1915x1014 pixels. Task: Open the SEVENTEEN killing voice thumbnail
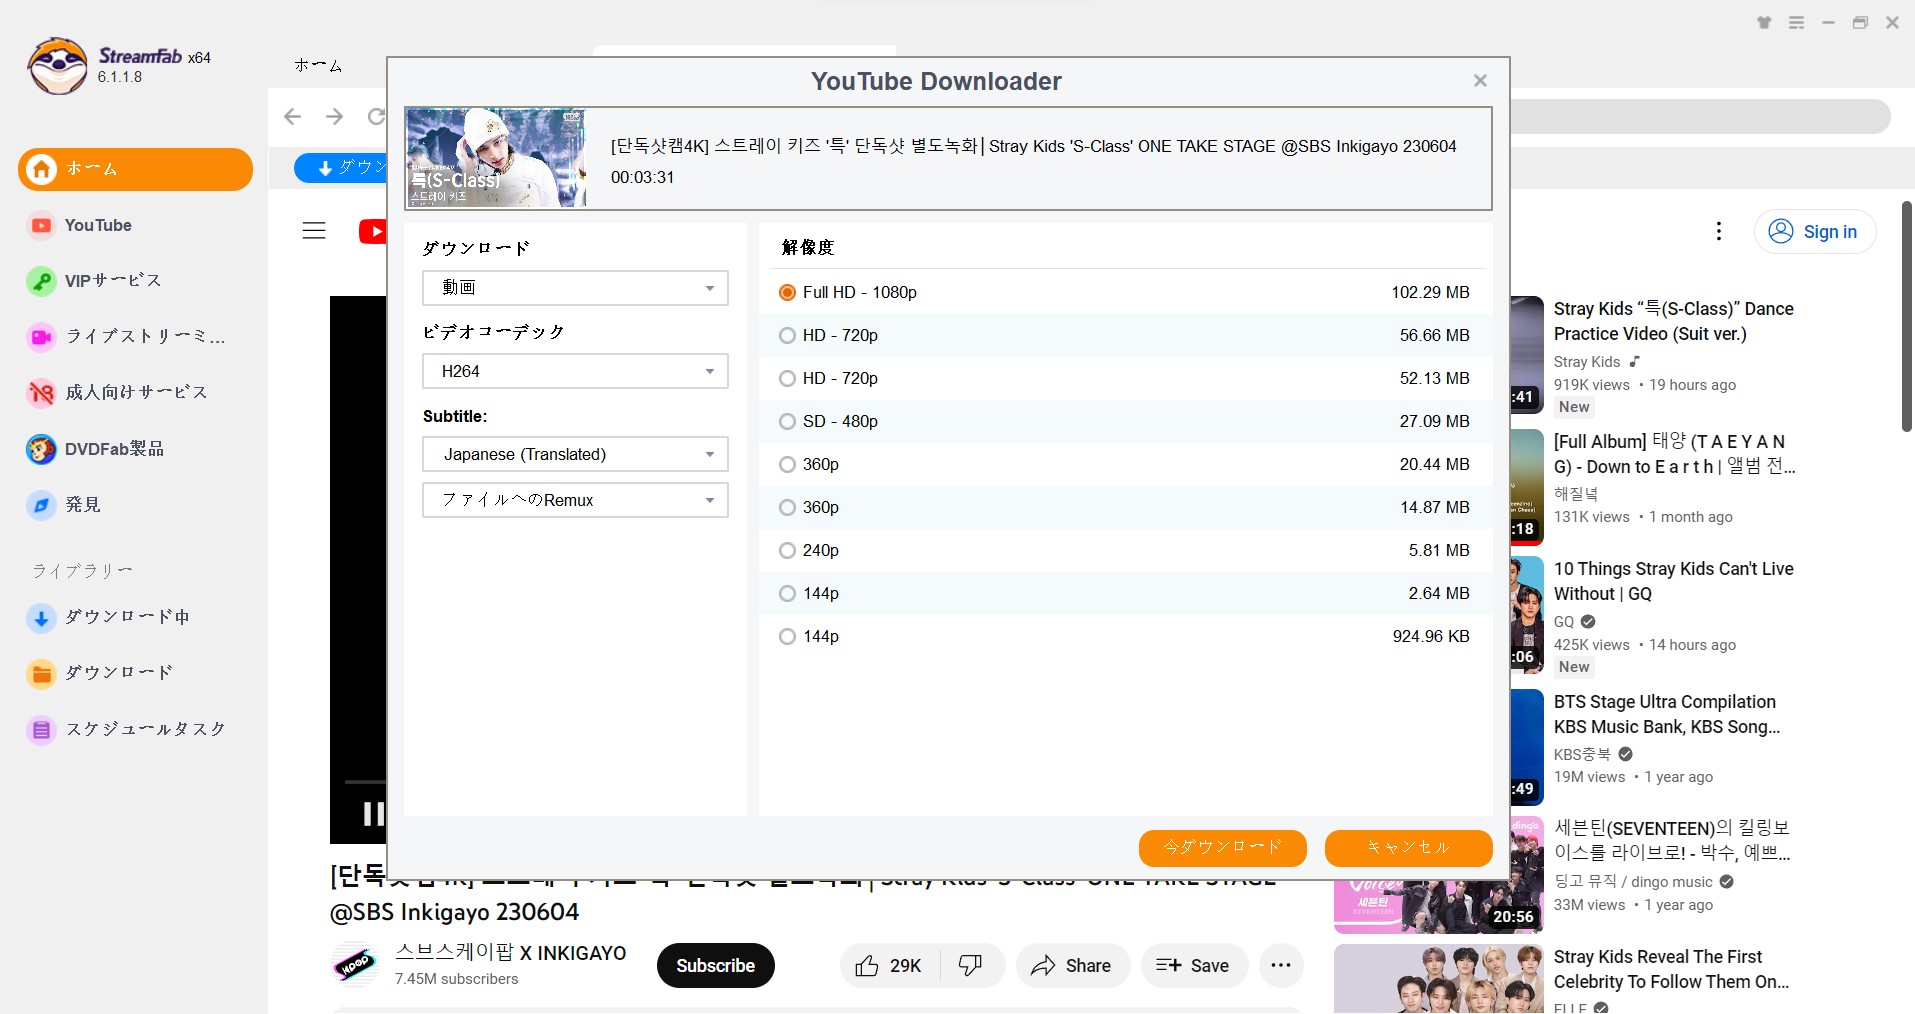pos(1438,875)
